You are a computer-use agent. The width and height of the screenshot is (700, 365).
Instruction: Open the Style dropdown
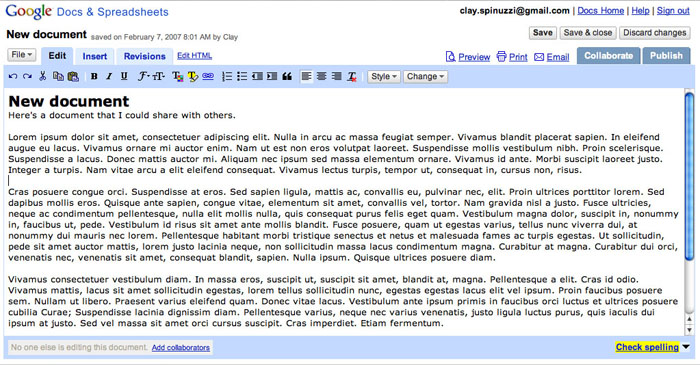(x=383, y=76)
